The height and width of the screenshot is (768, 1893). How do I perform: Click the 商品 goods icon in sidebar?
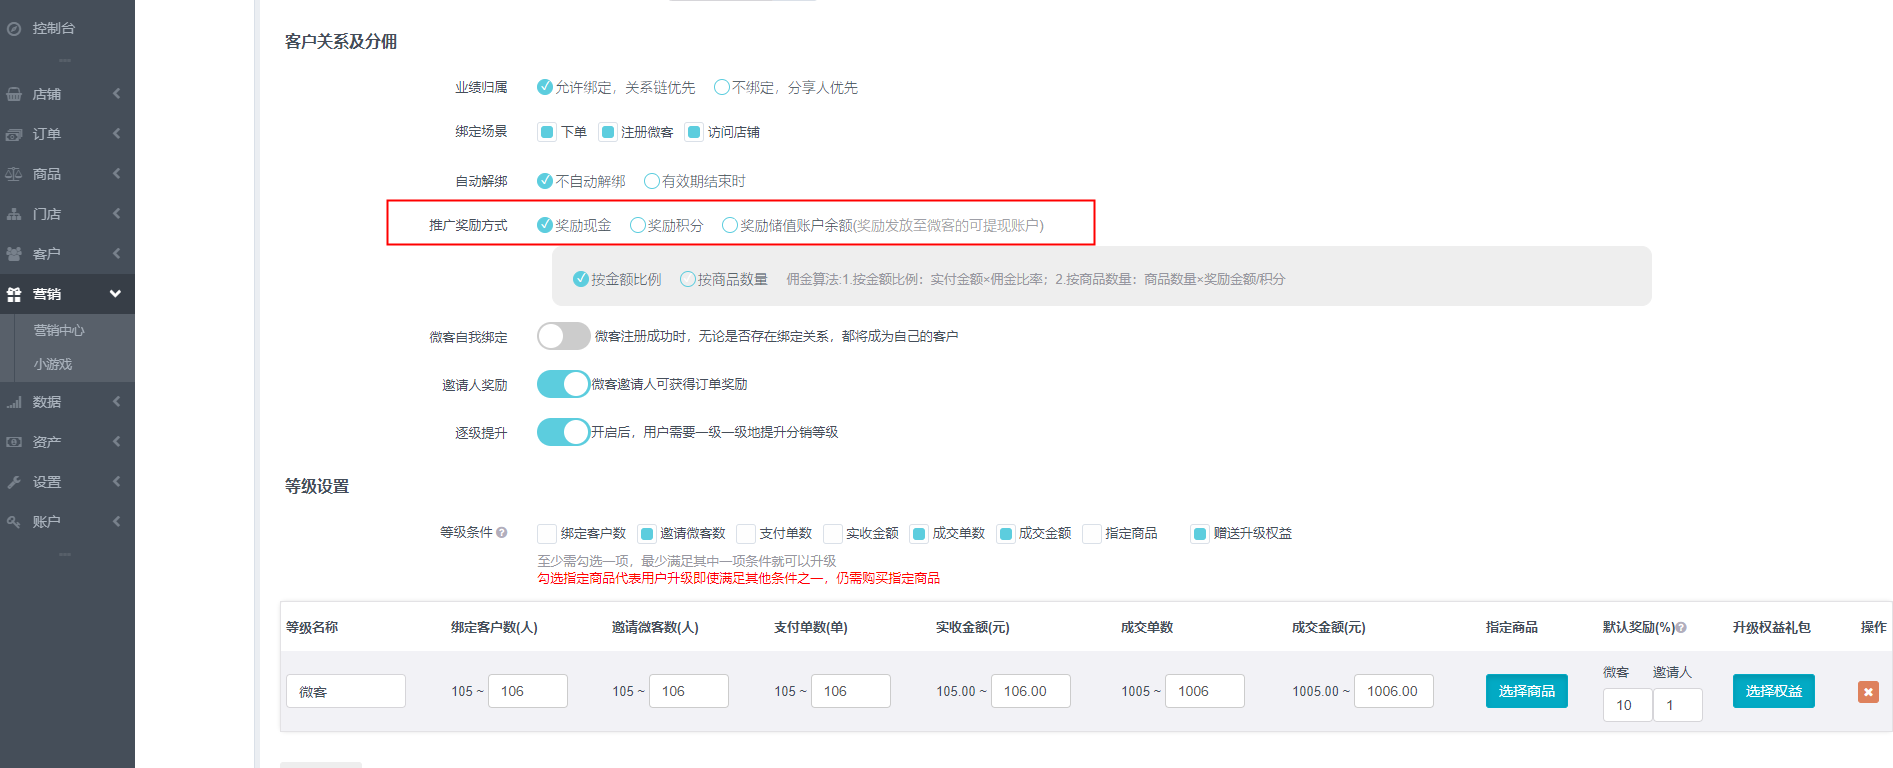click(14, 174)
